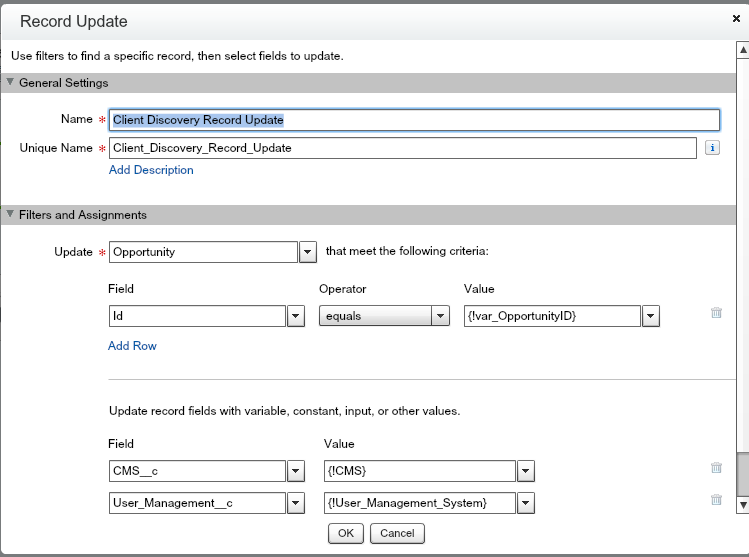Click the Unique Name info icon
749x557 pixels.
click(713, 148)
